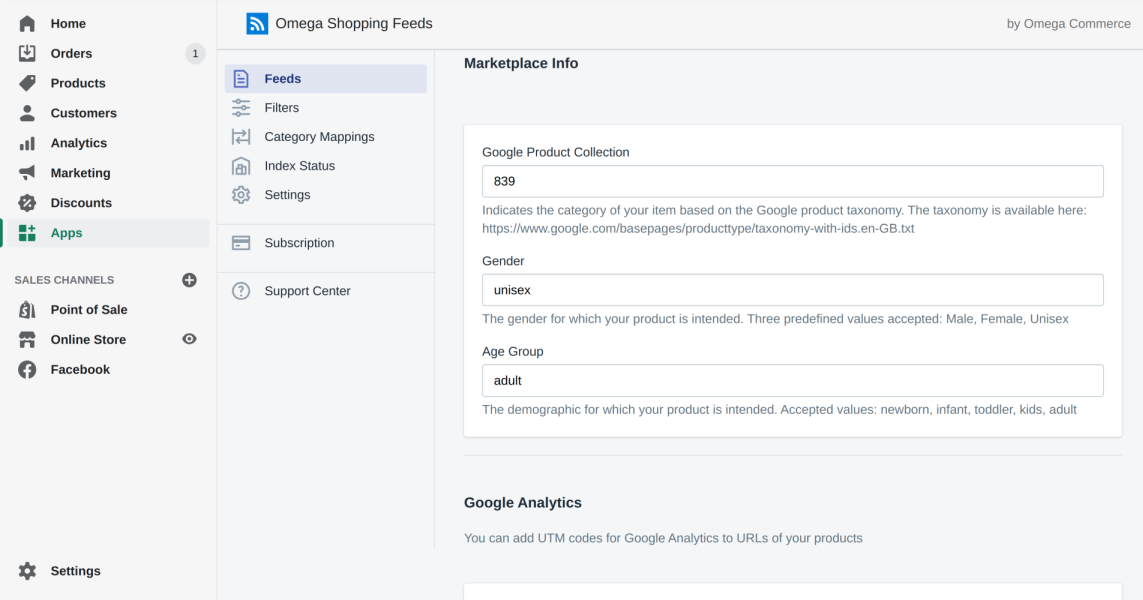
Task: Click the 'by Omega Commerce' text
Action: coord(1069,23)
